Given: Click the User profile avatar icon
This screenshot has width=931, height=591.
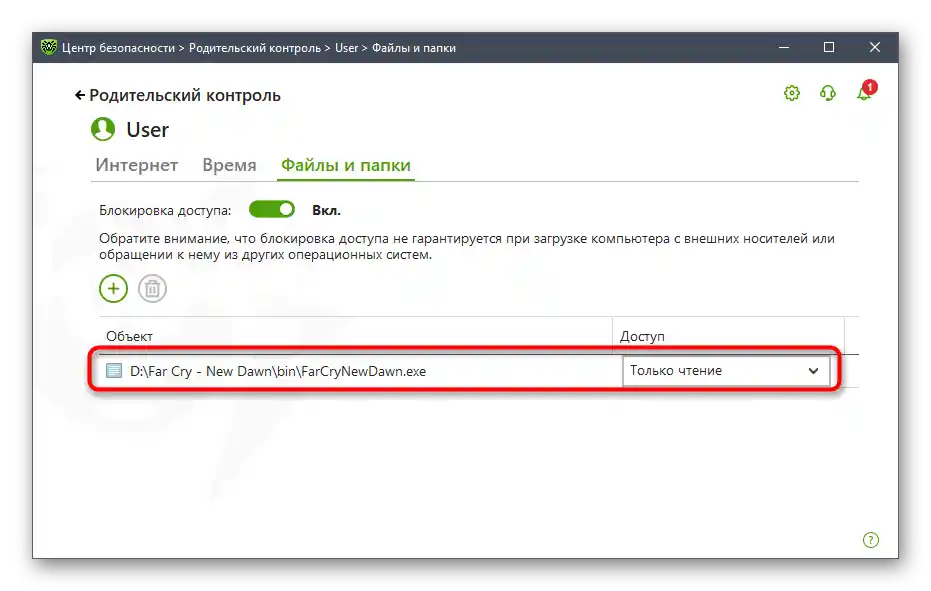Looking at the screenshot, I should coord(103,129).
